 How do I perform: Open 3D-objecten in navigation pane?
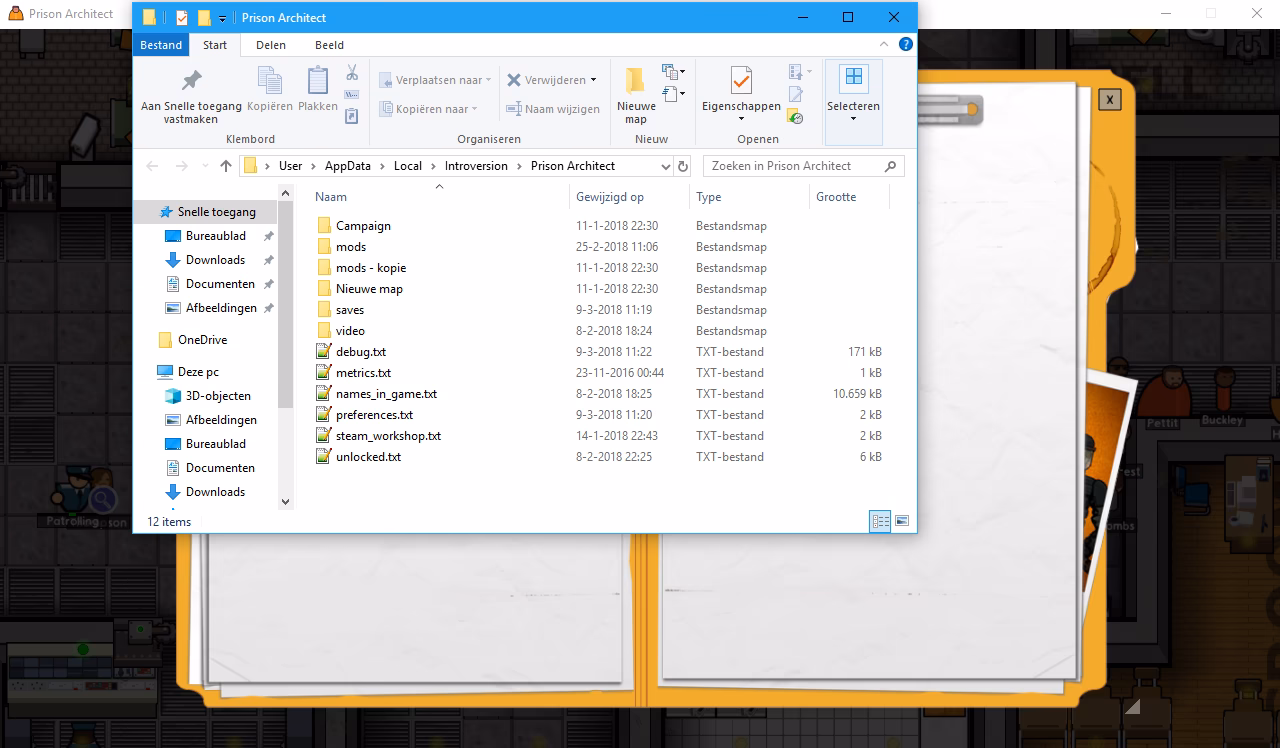pyautogui.click(x=218, y=396)
